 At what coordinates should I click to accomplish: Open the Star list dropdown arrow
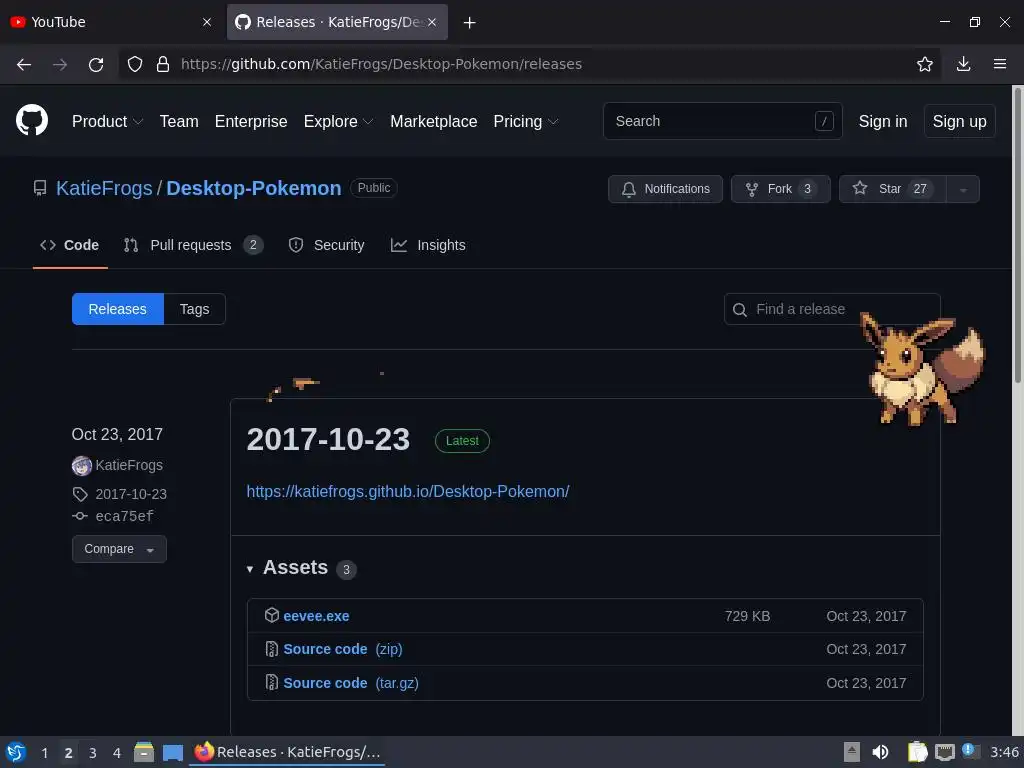pyautogui.click(x=963, y=189)
